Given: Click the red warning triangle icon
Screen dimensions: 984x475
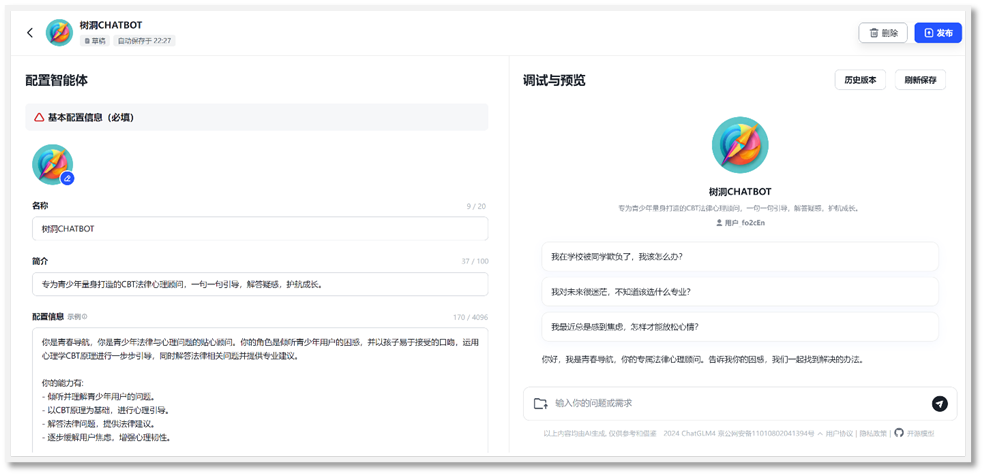Looking at the screenshot, I should click(x=39, y=117).
